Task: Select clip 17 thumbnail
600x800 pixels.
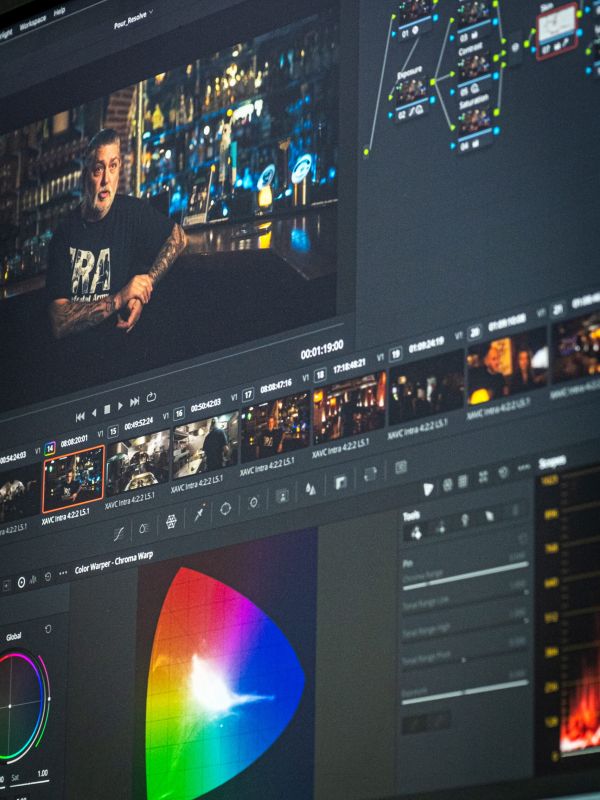Action: pos(276,427)
